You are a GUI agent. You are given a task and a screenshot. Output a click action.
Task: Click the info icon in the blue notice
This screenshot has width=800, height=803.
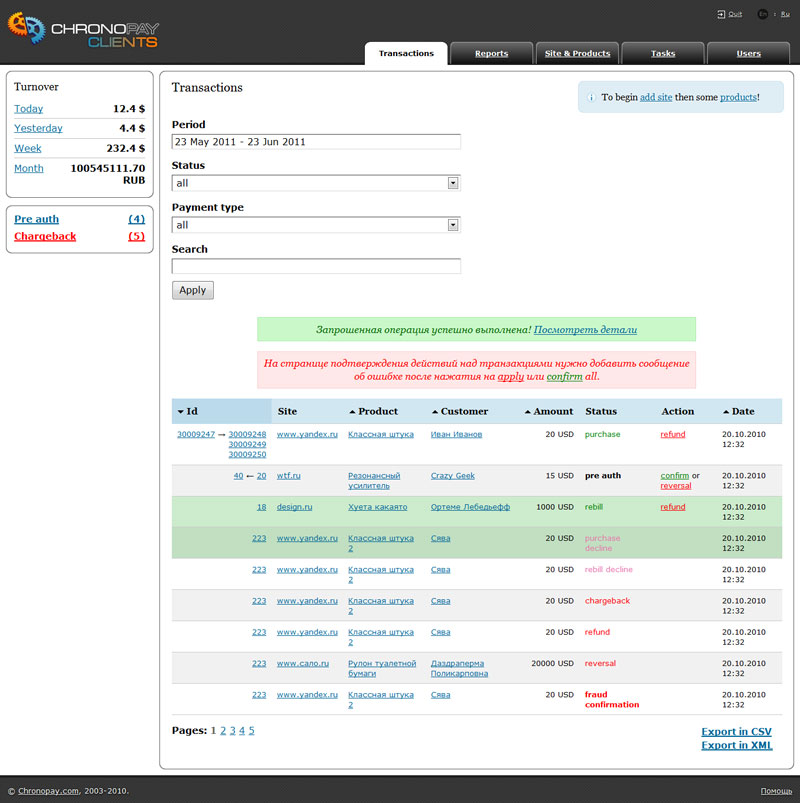click(591, 97)
